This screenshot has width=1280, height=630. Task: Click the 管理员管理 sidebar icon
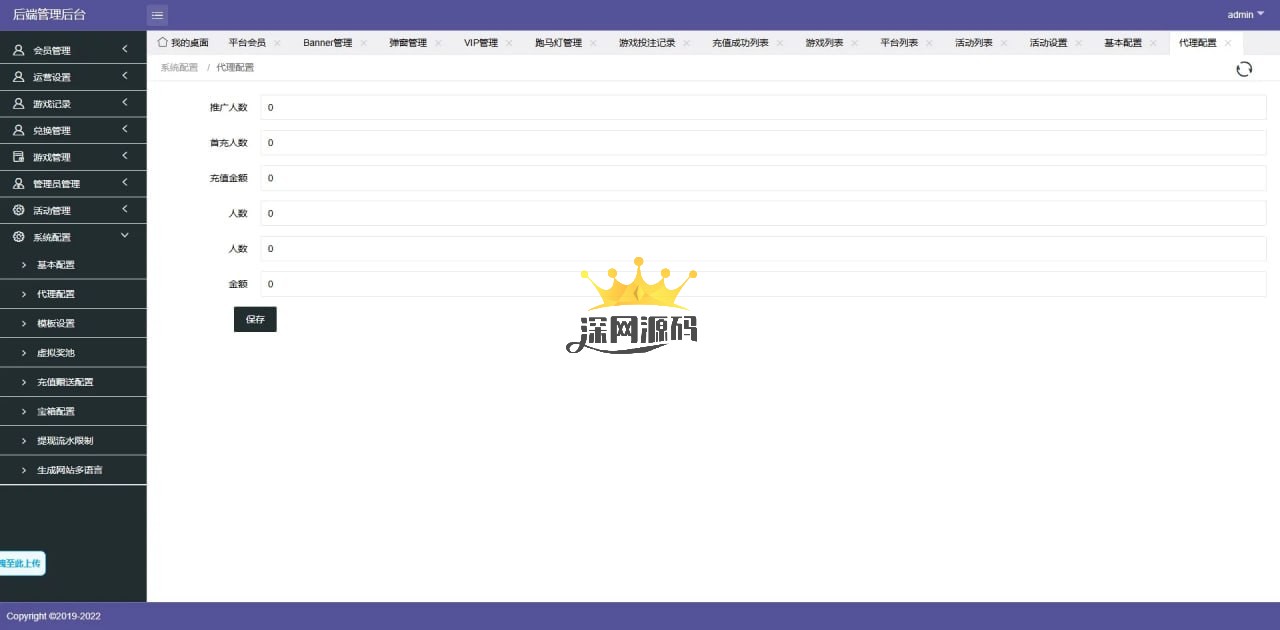[x=18, y=184]
